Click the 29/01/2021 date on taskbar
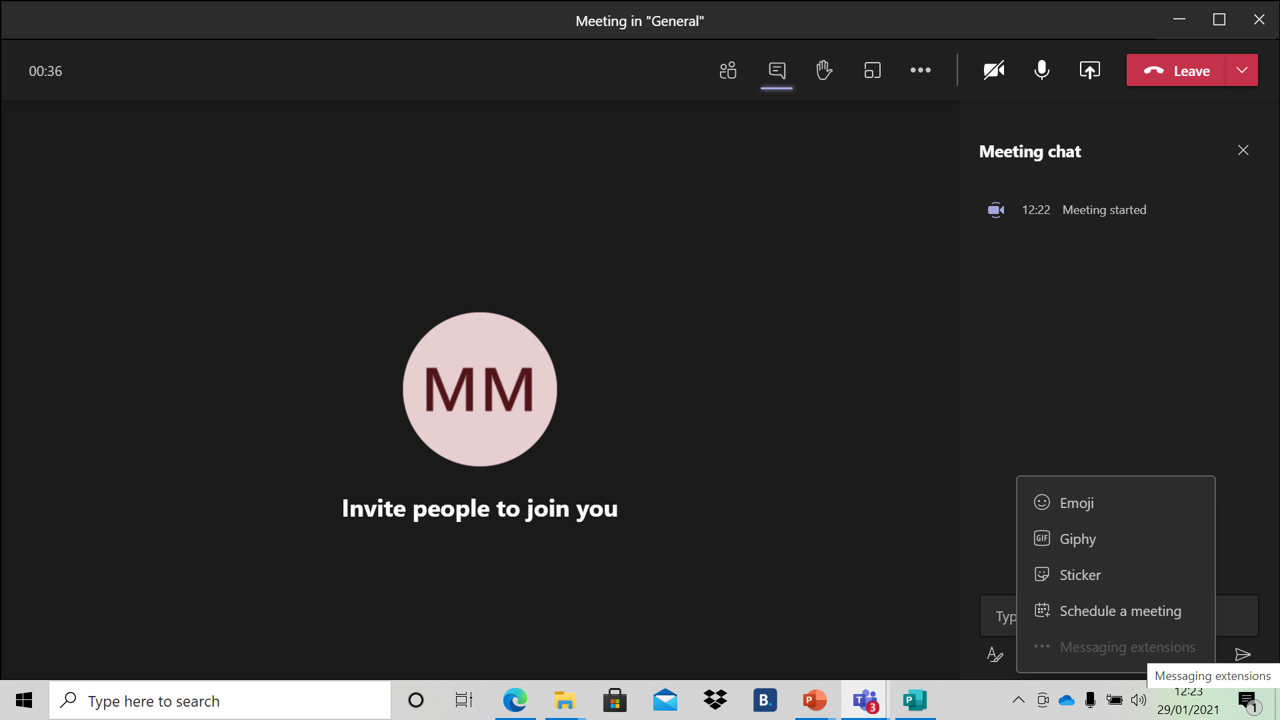The height and width of the screenshot is (720, 1280). [x=1188, y=710]
